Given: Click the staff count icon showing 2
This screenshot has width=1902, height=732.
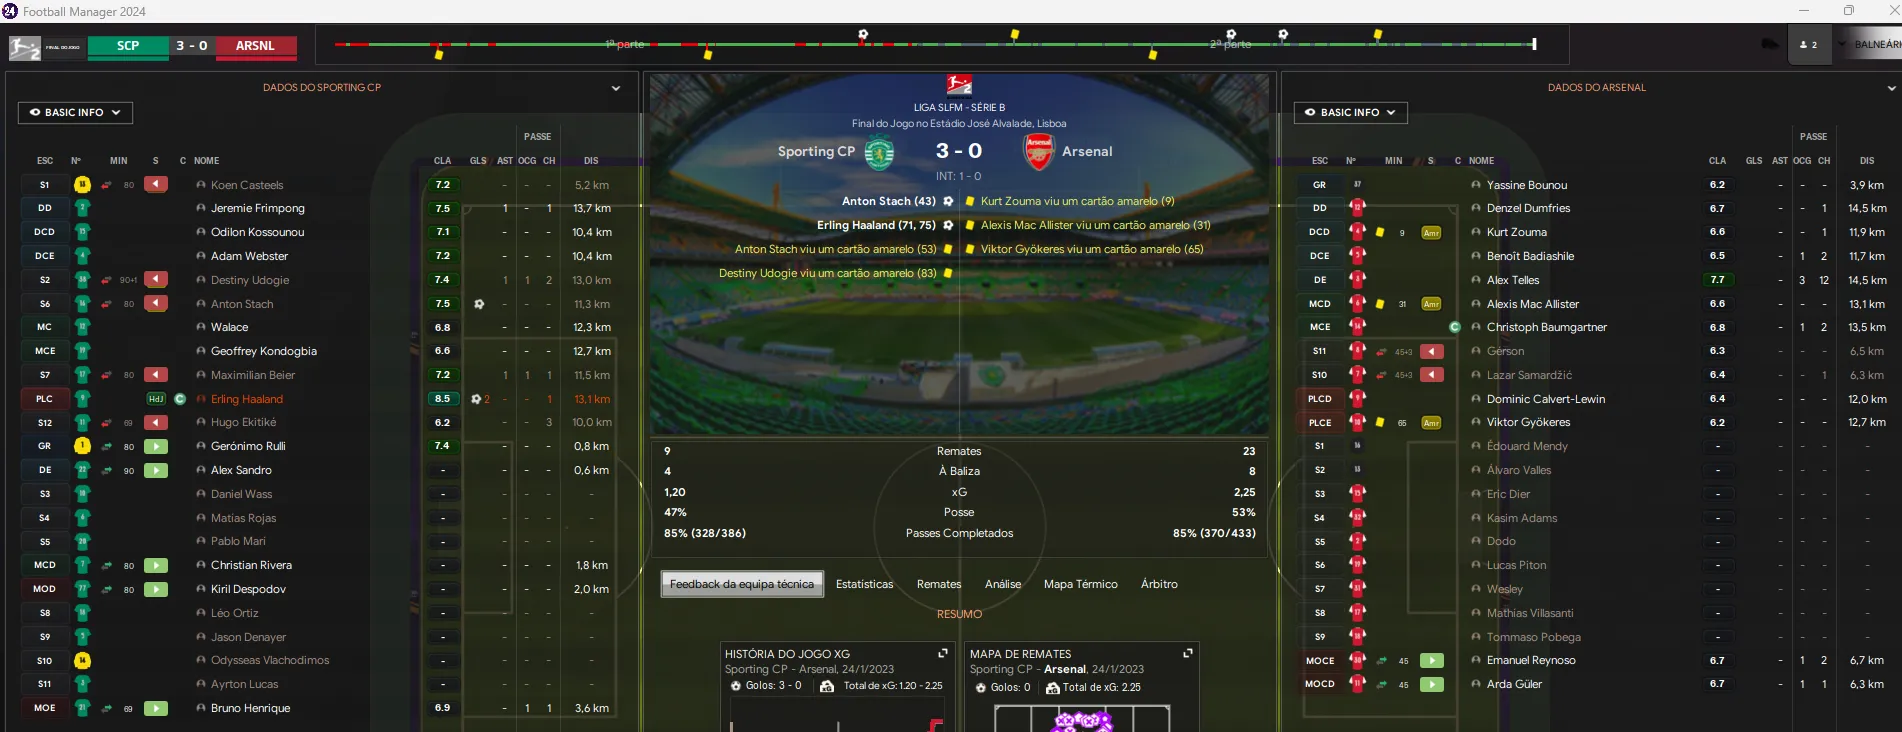Looking at the screenshot, I should pos(1808,45).
